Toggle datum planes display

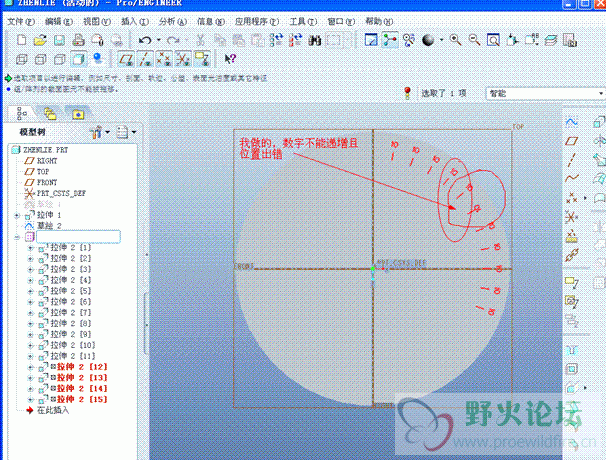[x=126, y=59]
